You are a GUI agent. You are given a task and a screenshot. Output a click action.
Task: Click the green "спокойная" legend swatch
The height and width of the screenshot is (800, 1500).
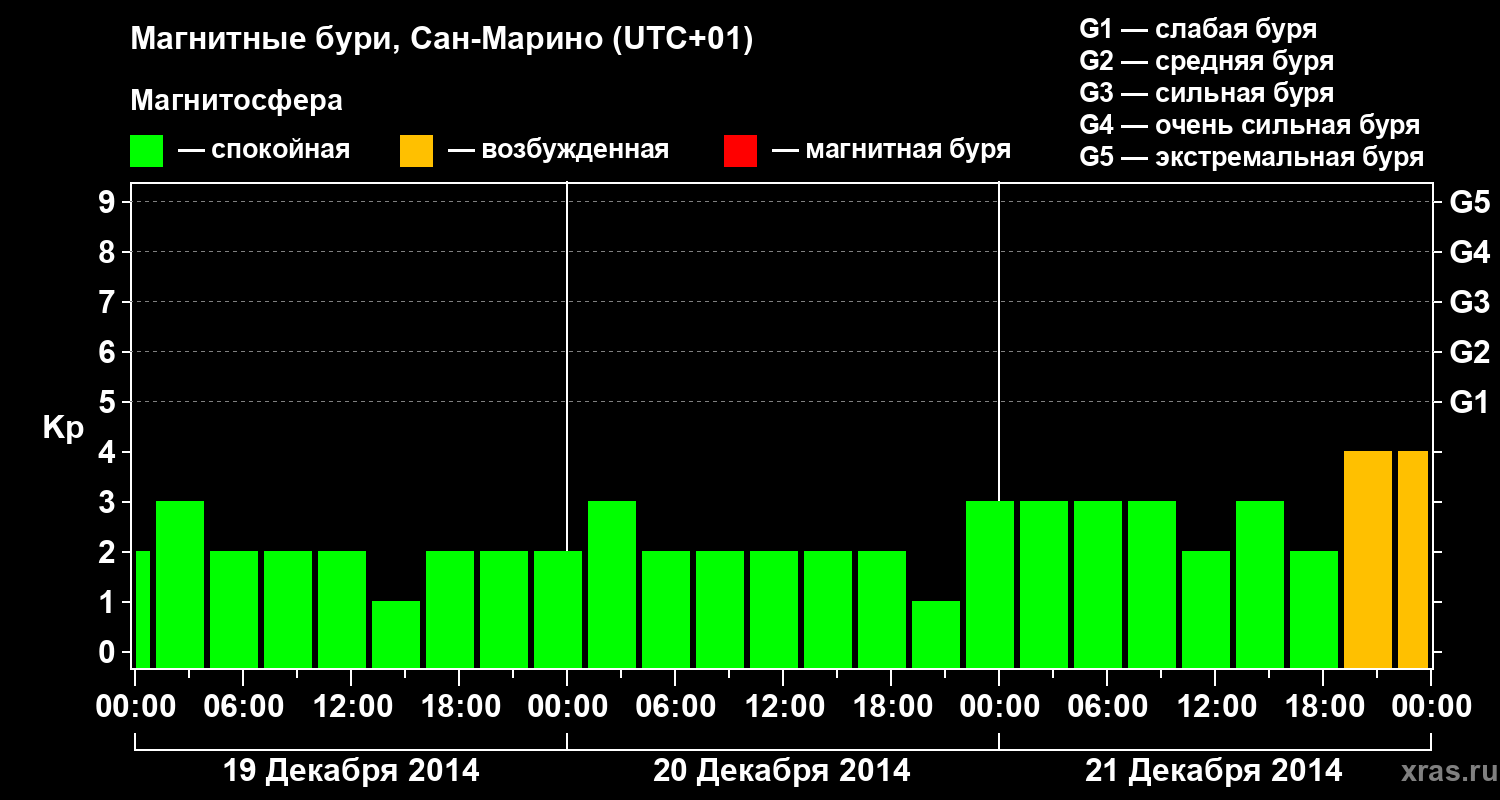146,151
